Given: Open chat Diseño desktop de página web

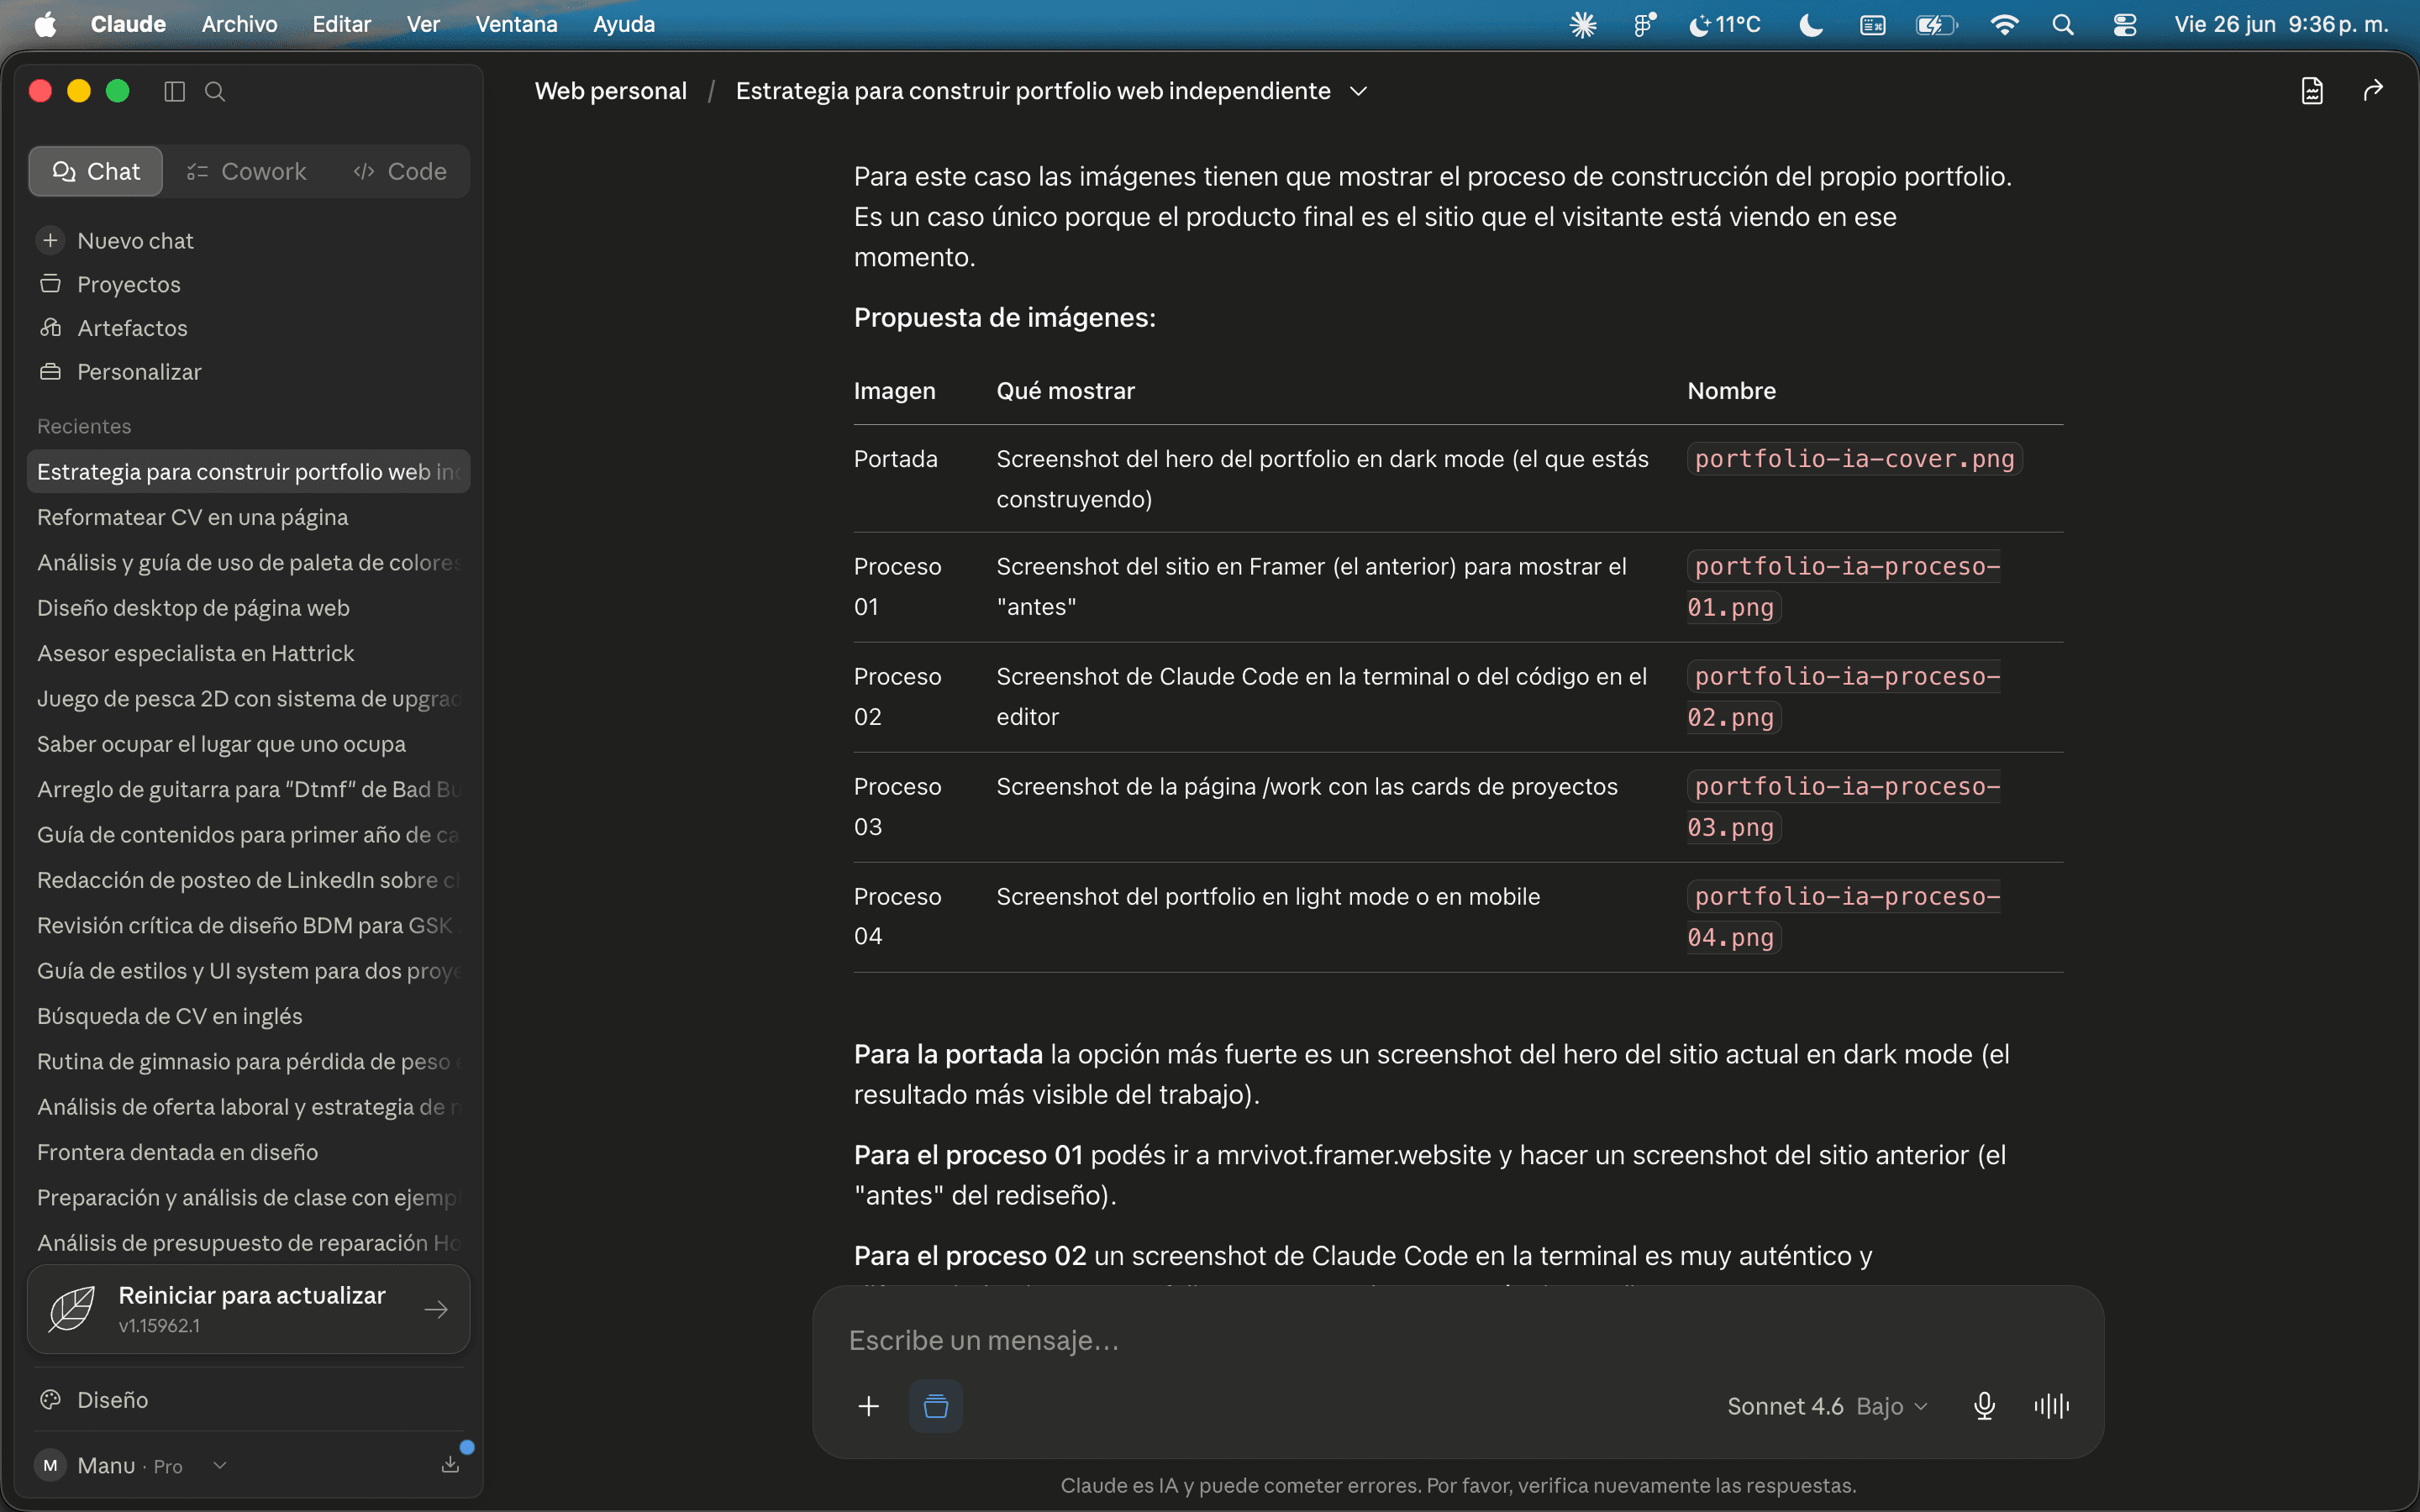Looking at the screenshot, I should (x=248, y=608).
